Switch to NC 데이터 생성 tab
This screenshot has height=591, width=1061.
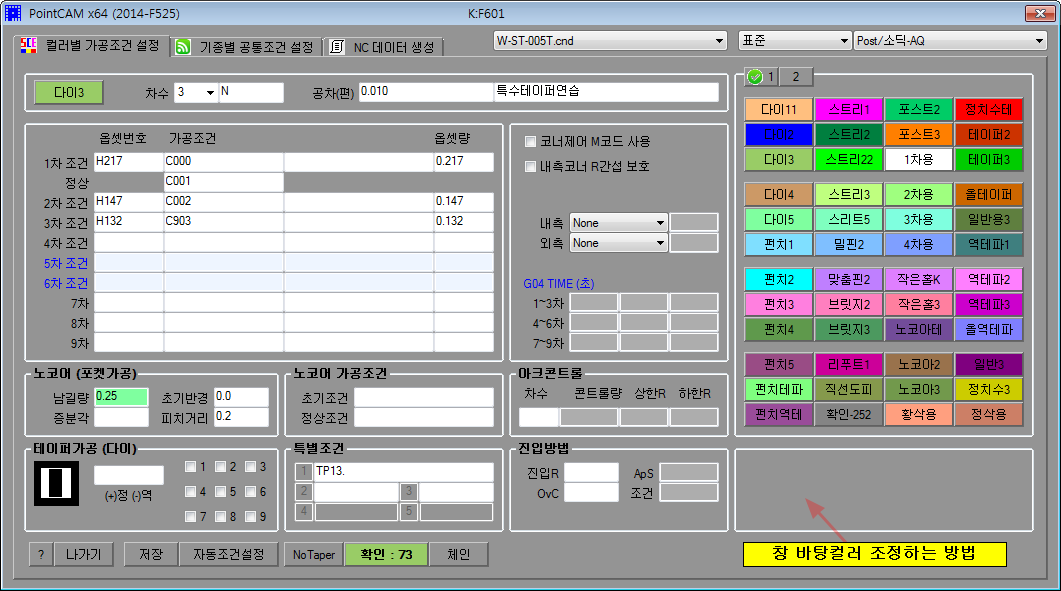[384, 47]
